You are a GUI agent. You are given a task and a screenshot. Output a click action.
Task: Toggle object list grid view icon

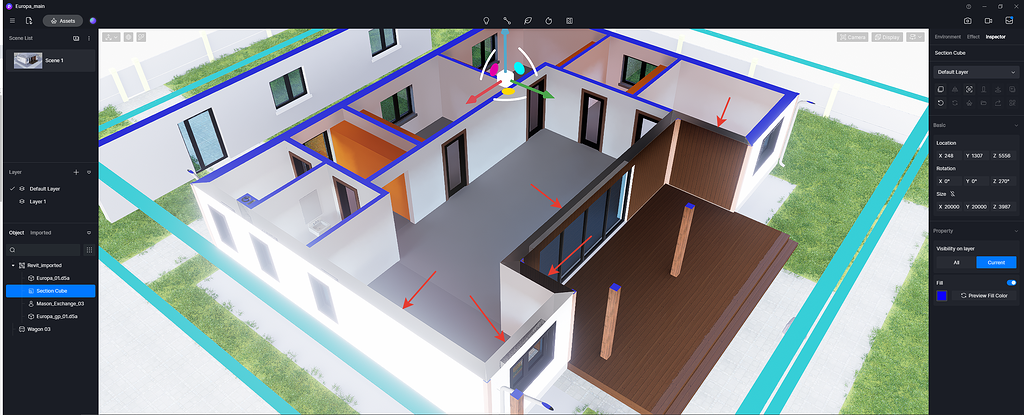pos(89,250)
